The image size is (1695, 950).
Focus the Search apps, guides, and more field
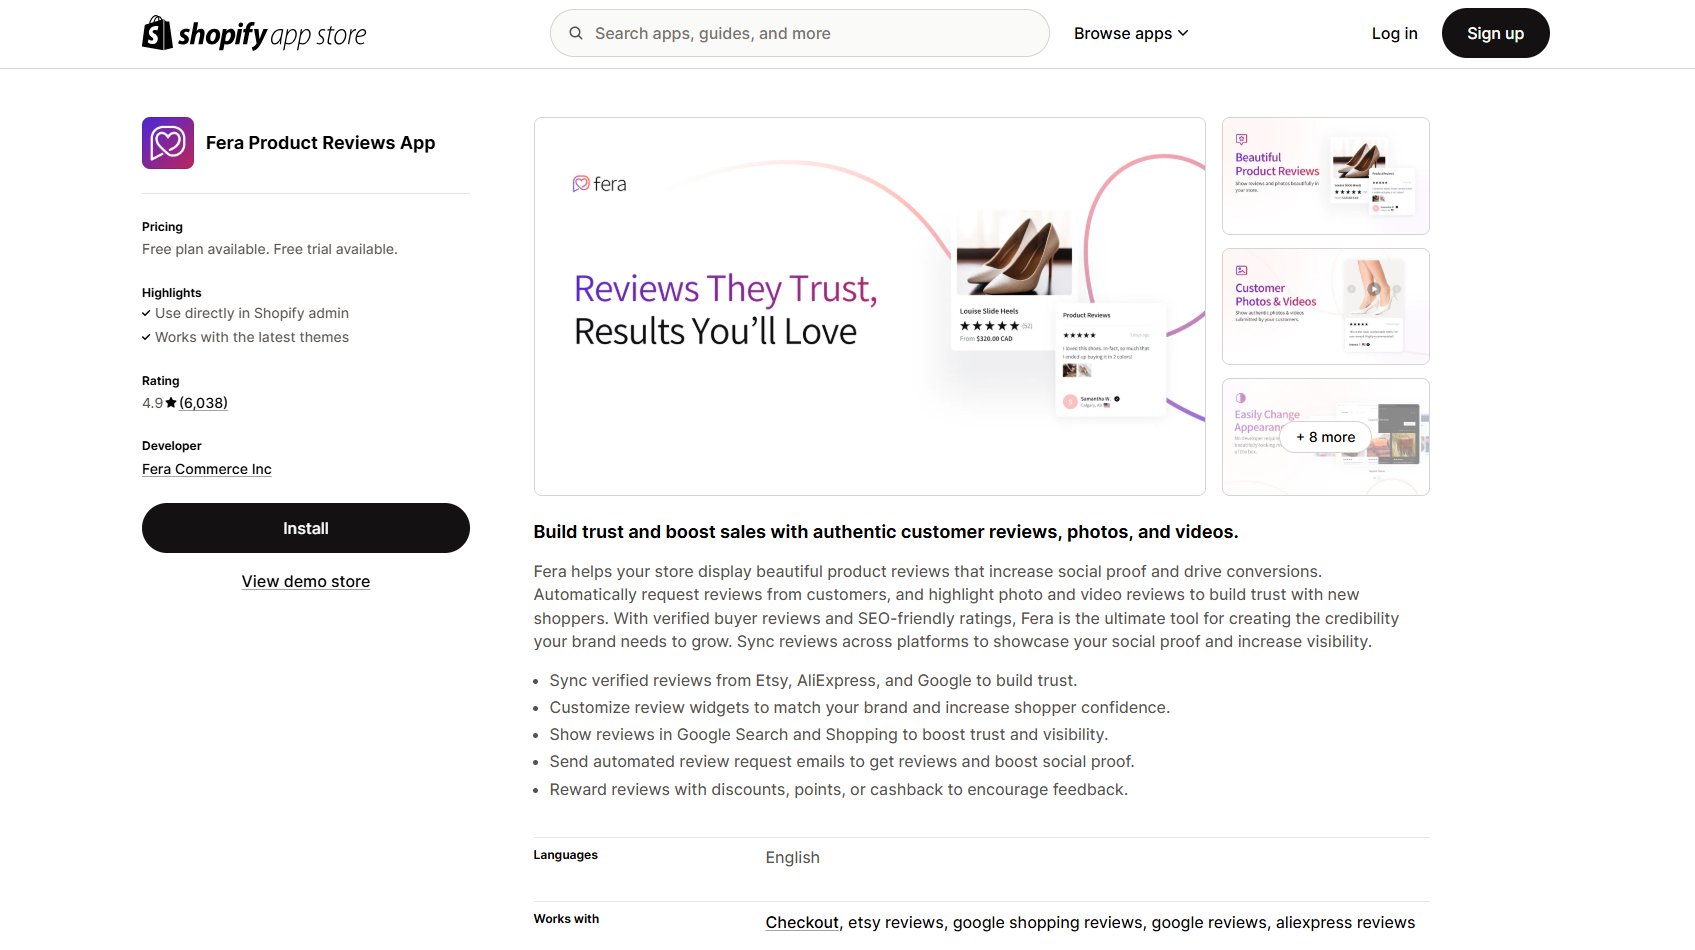(x=799, y=33)
